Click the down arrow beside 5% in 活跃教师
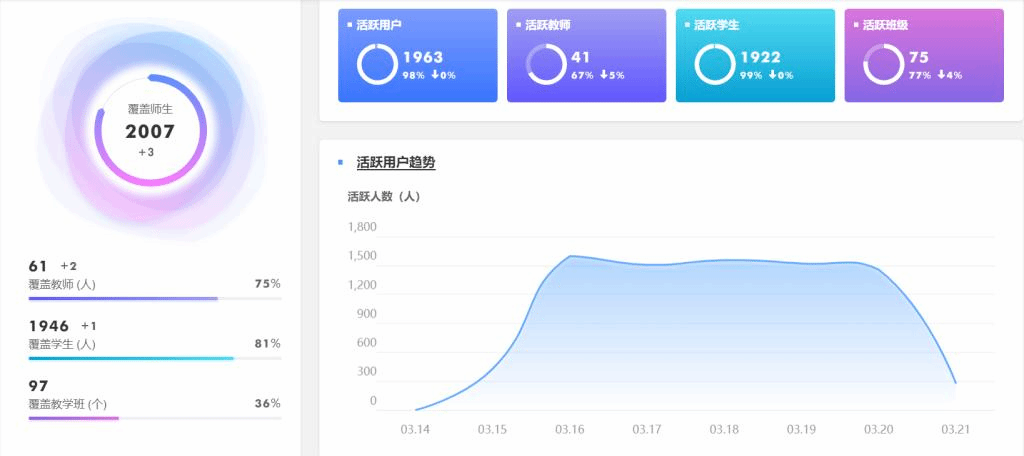Screen dimensions: 1024x456 pos(604,75)
